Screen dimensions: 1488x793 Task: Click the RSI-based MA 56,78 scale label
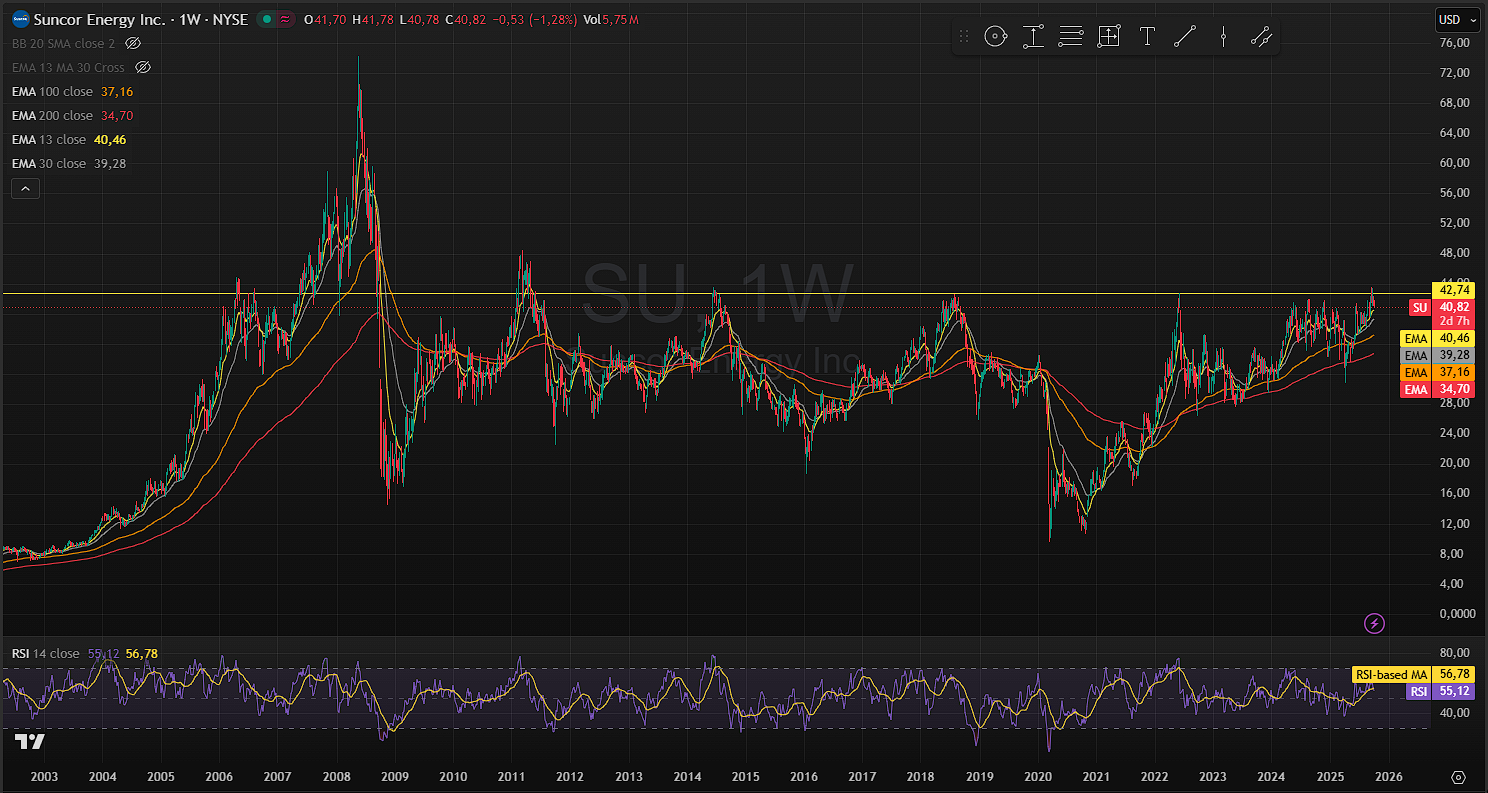pyautogui.click(x=1413, y=675)
